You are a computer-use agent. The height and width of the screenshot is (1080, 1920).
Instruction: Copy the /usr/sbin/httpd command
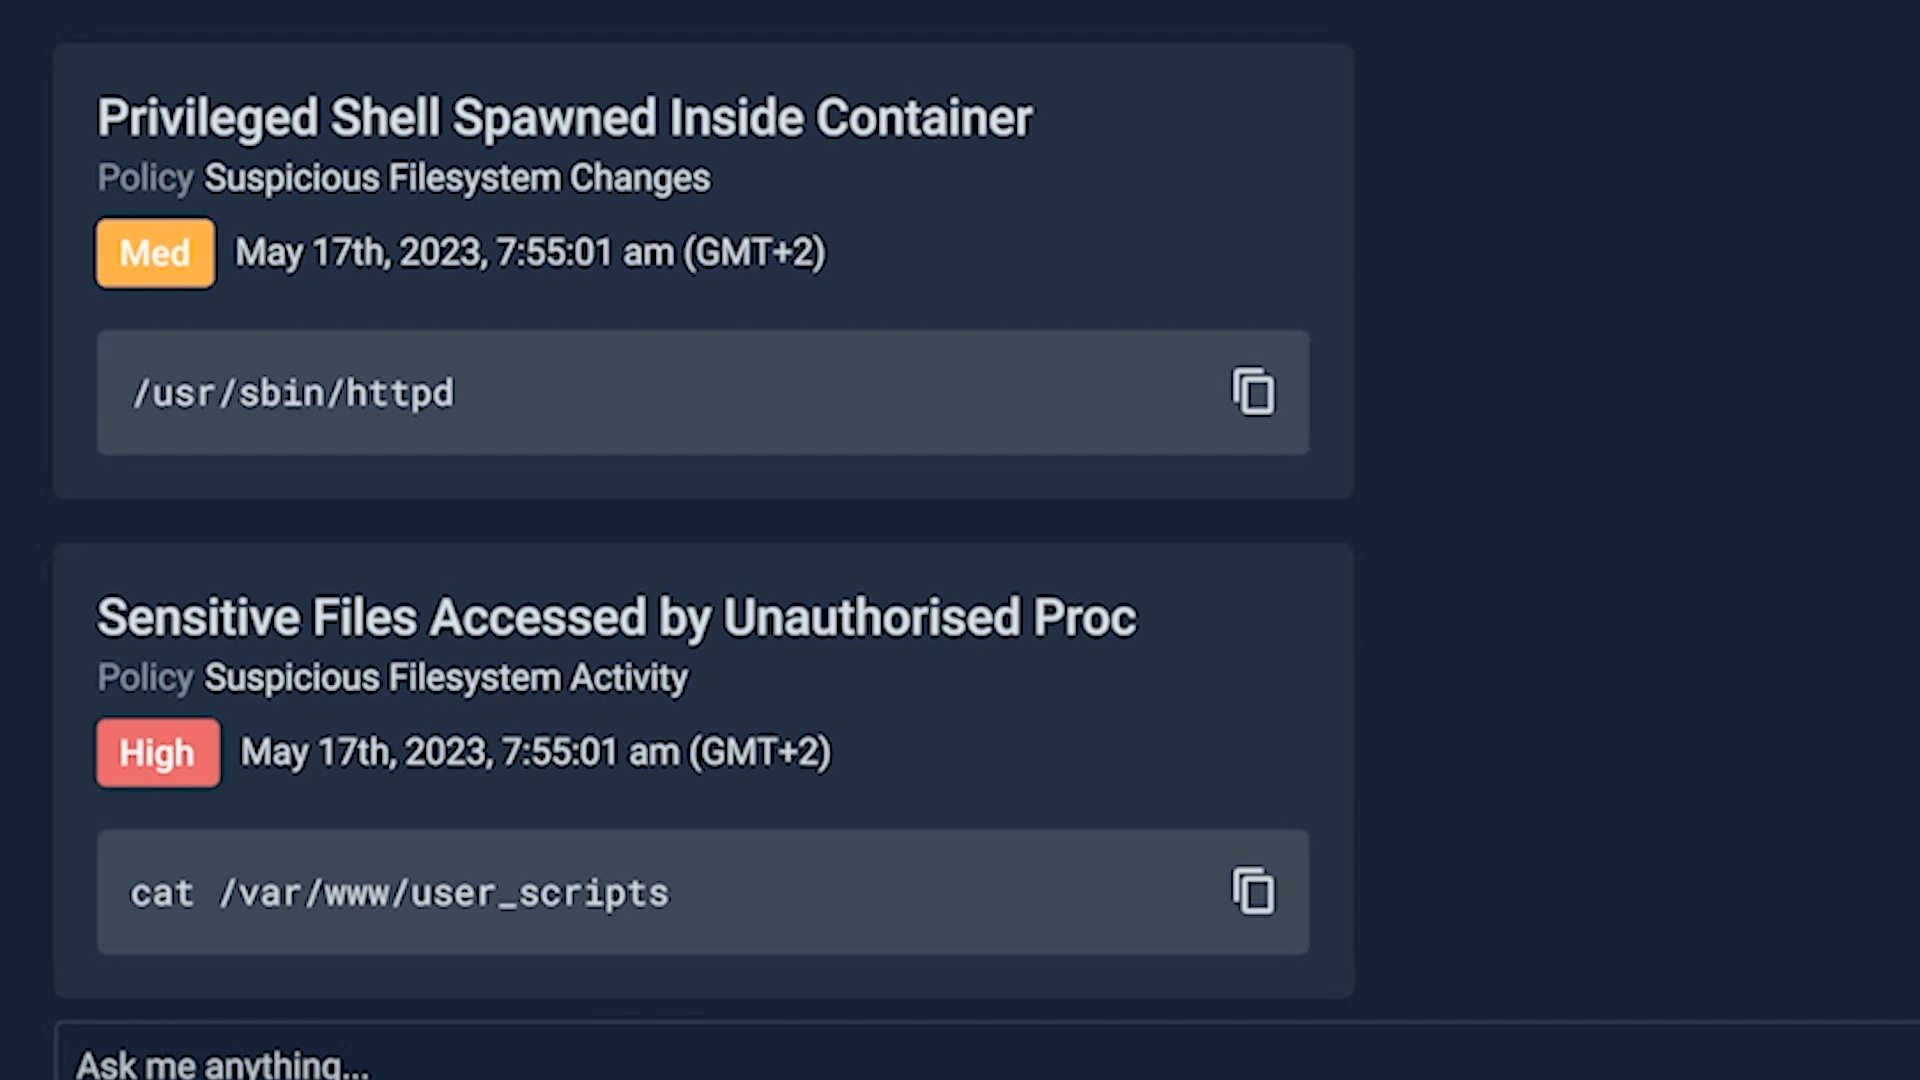[x=1253, y=392]
